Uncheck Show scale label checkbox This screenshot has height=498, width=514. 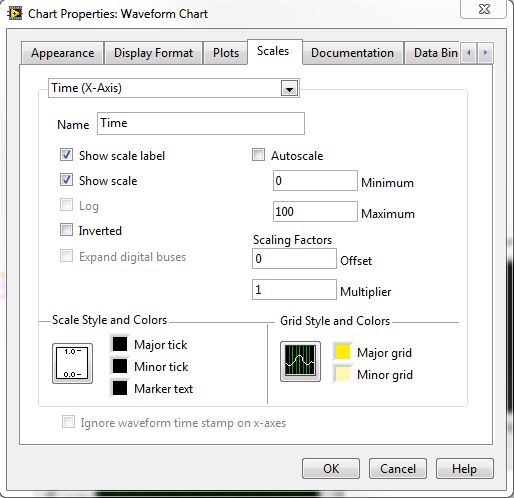pos(66,155)
